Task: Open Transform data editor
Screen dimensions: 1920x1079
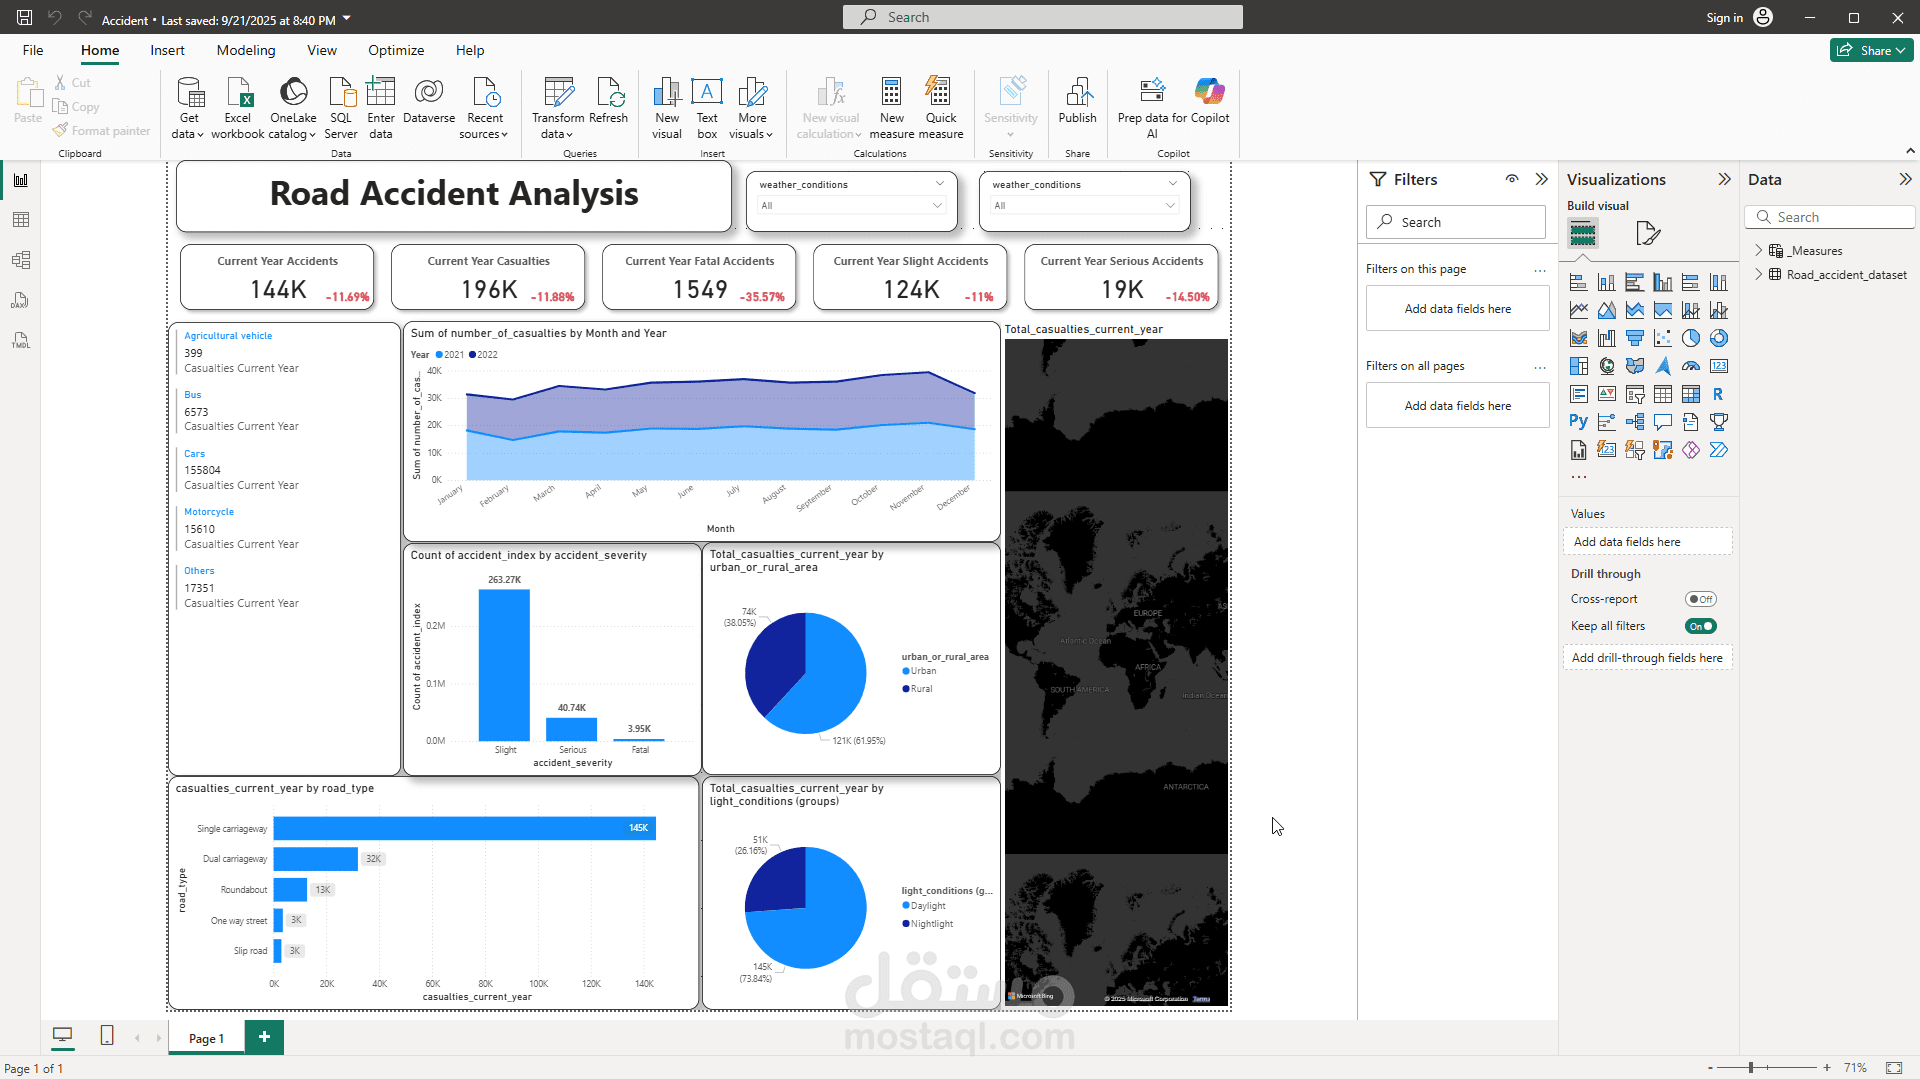Action: tap(558, 108)
